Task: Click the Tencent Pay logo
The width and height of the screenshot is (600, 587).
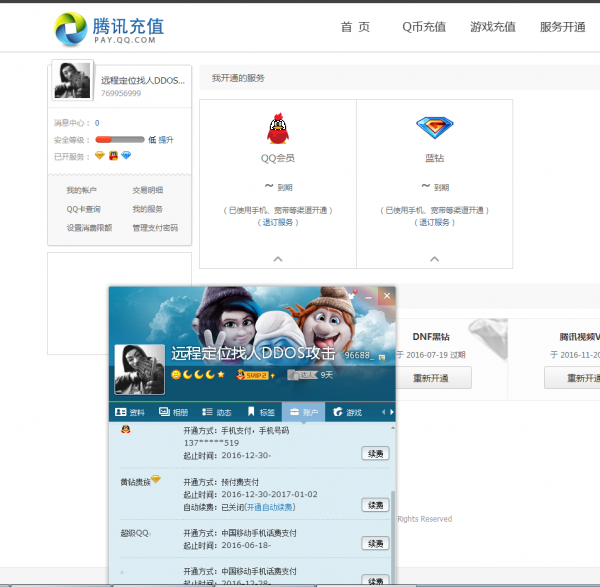Action: [109, 29]
